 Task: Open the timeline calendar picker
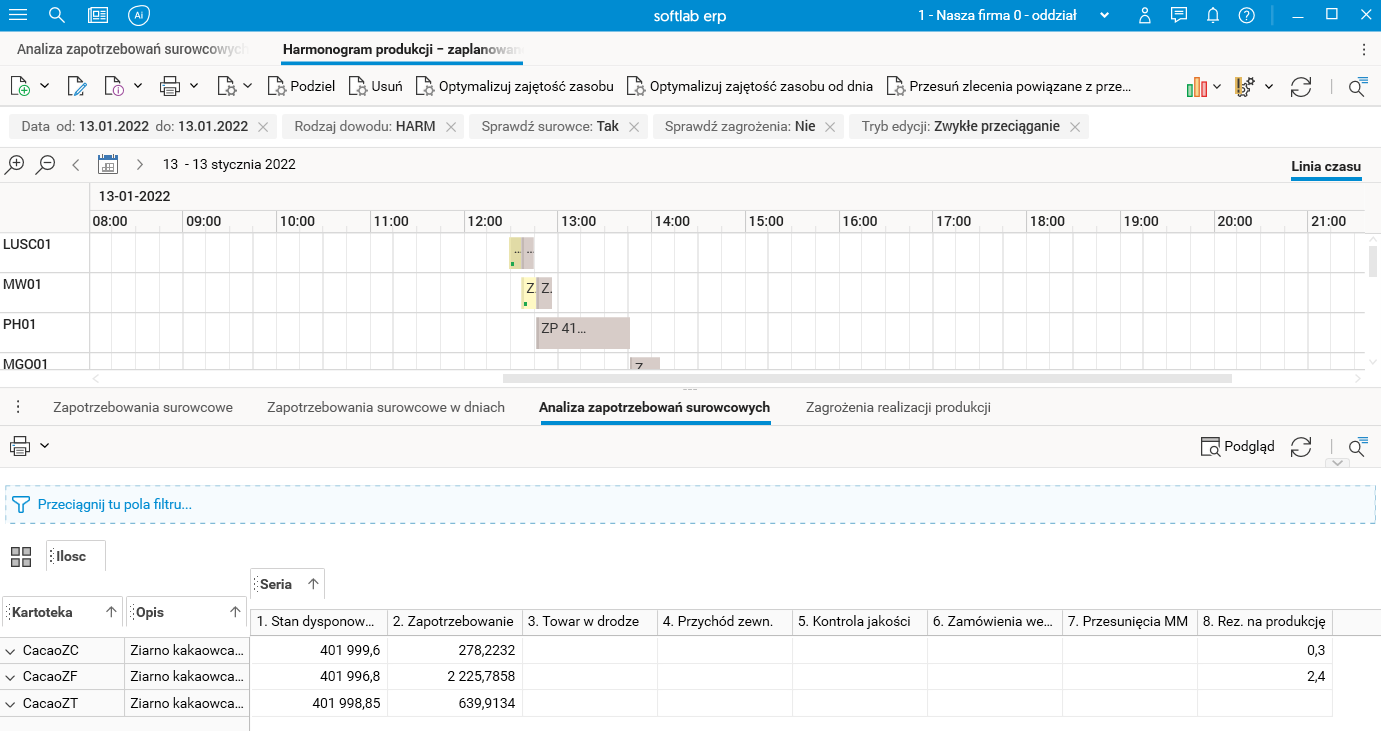tap(108, 164)
